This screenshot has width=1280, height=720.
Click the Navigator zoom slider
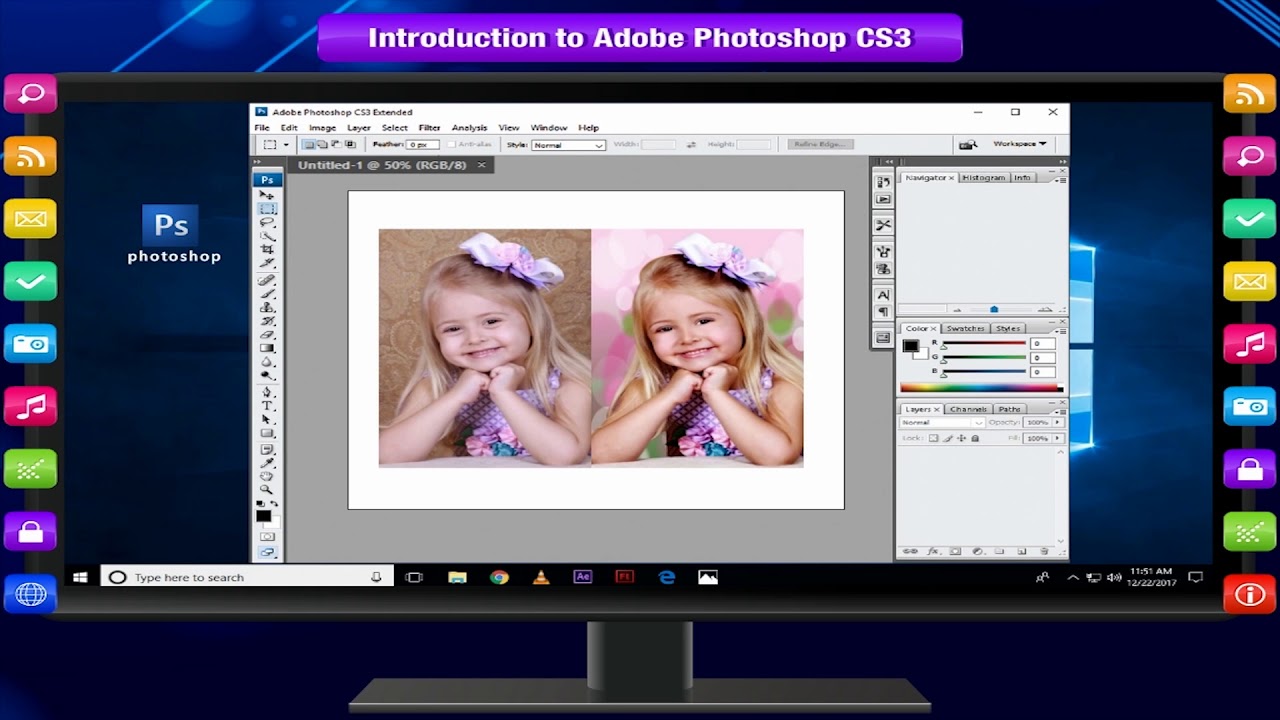pyautogui.click(x=993, y=309)
